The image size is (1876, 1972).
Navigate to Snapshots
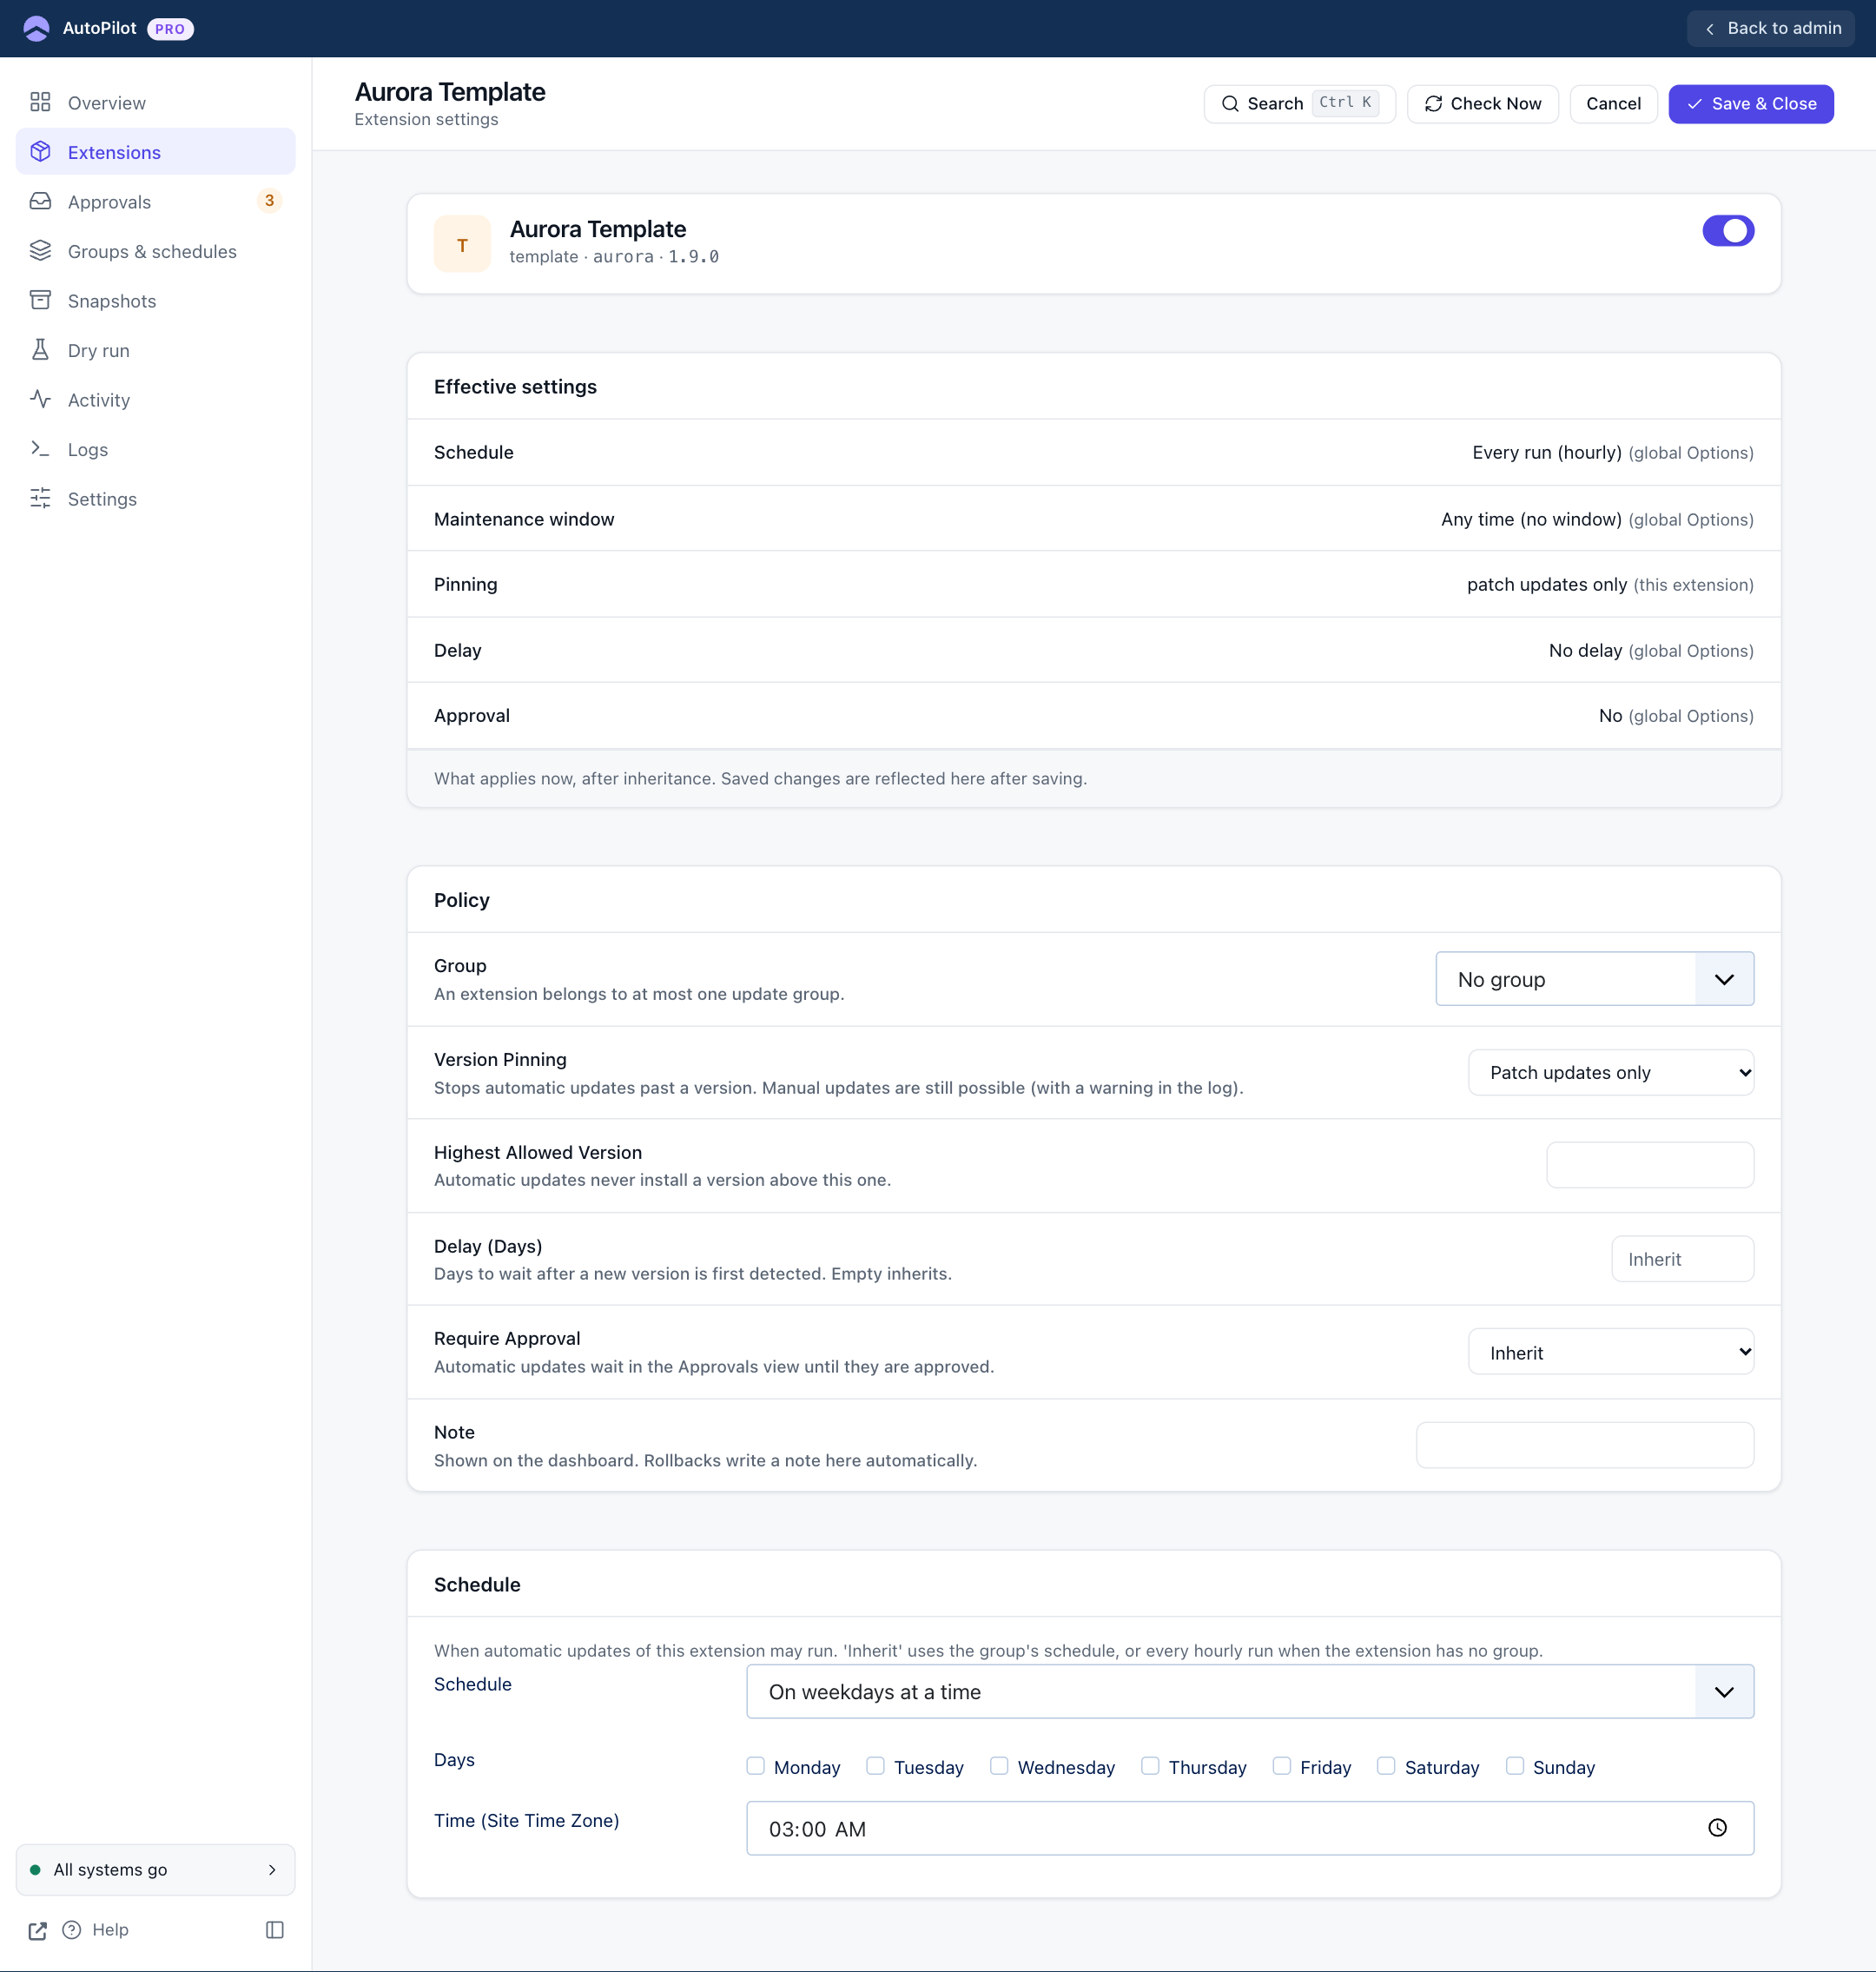coord(156,301)
